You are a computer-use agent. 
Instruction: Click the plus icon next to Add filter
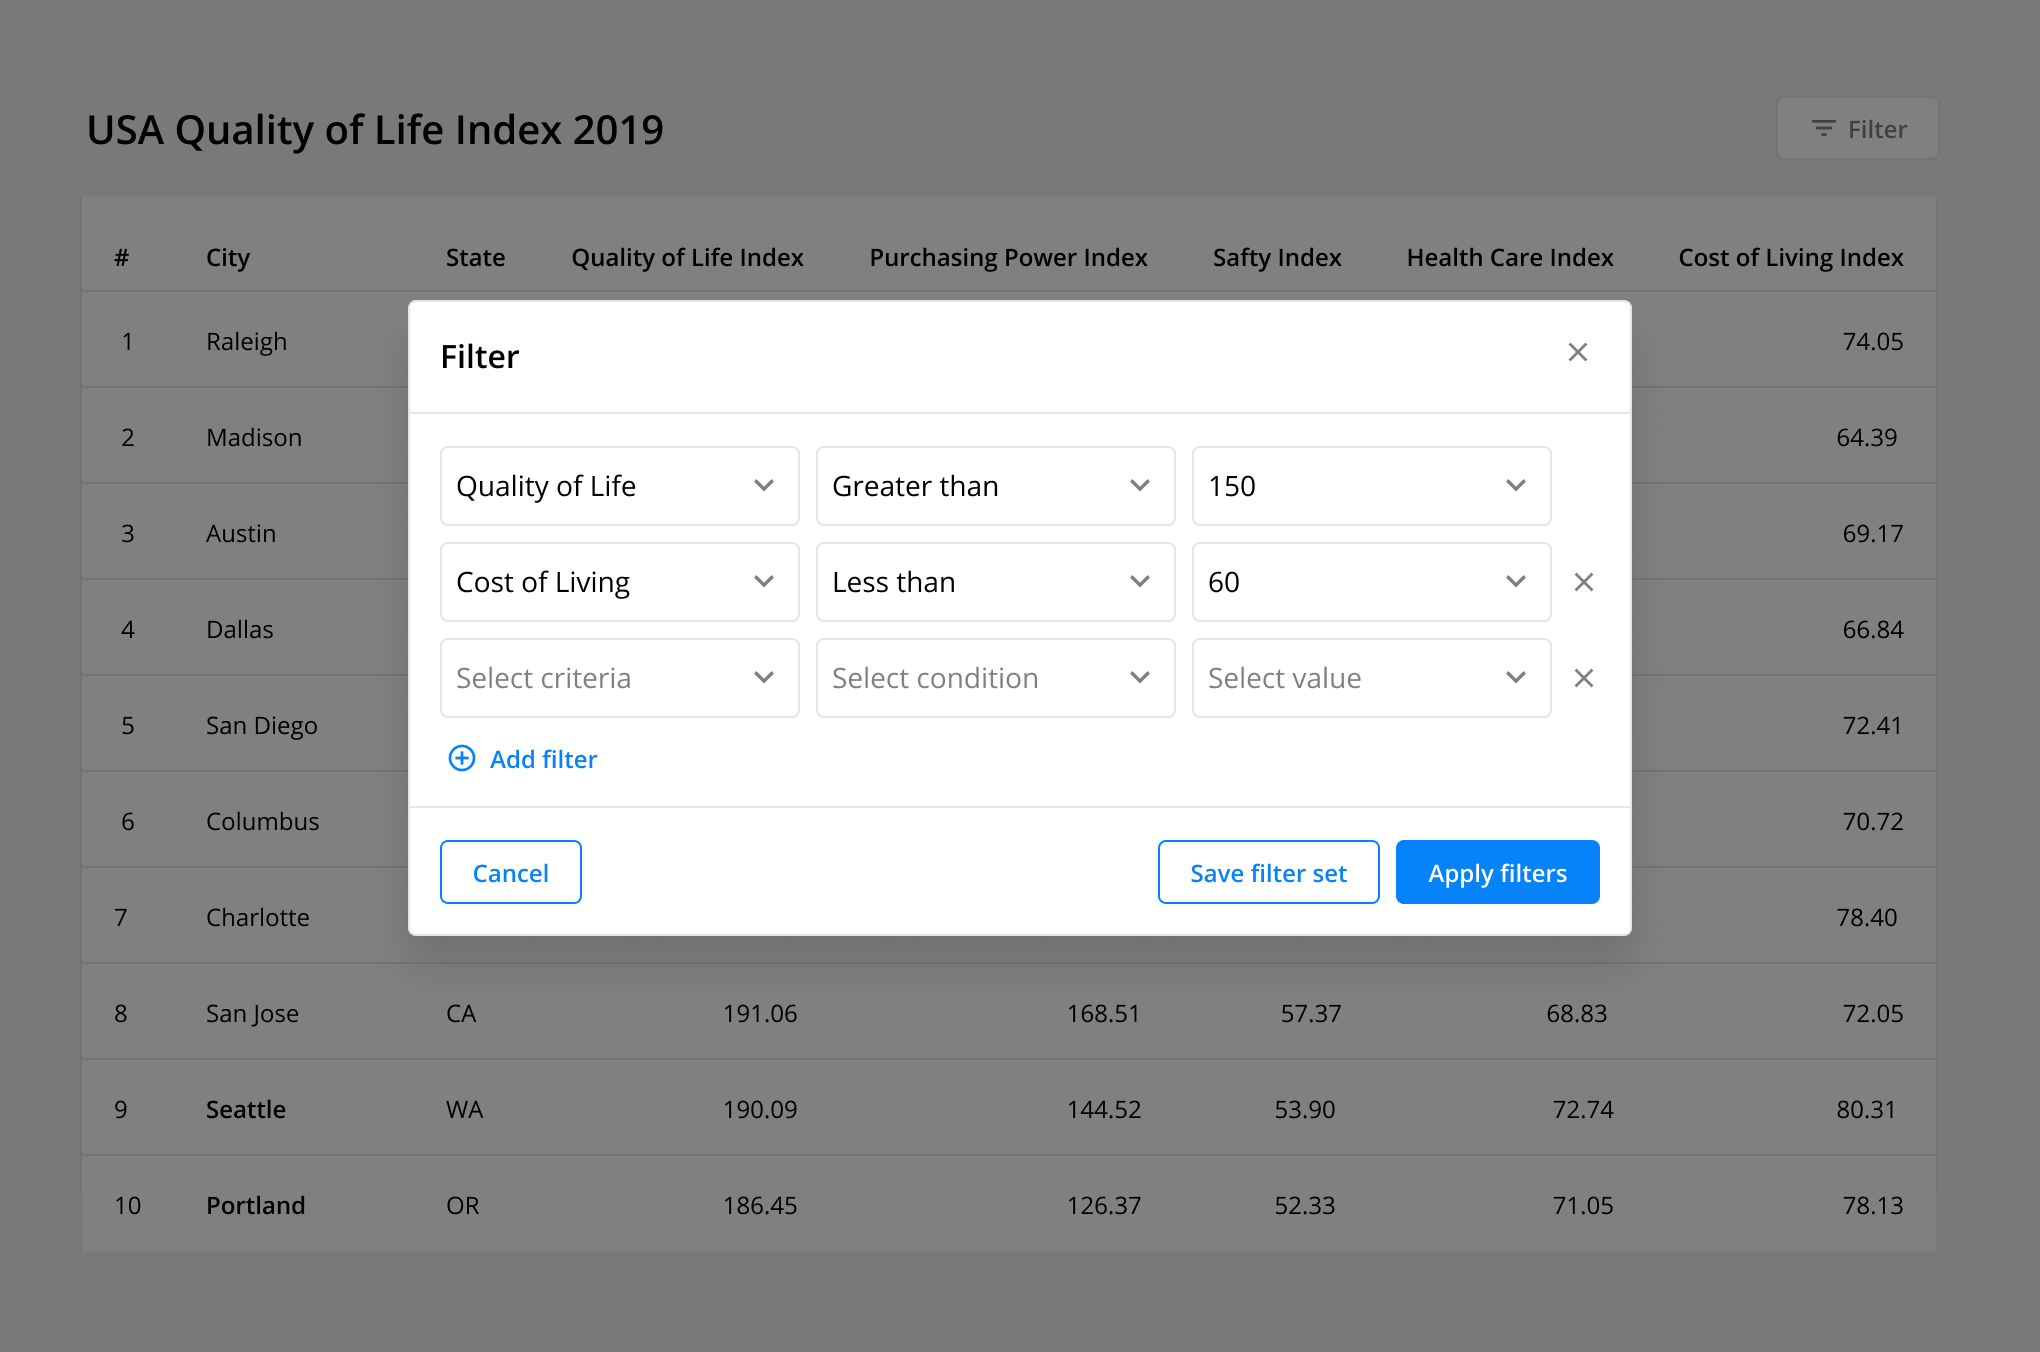click(461, 759)
